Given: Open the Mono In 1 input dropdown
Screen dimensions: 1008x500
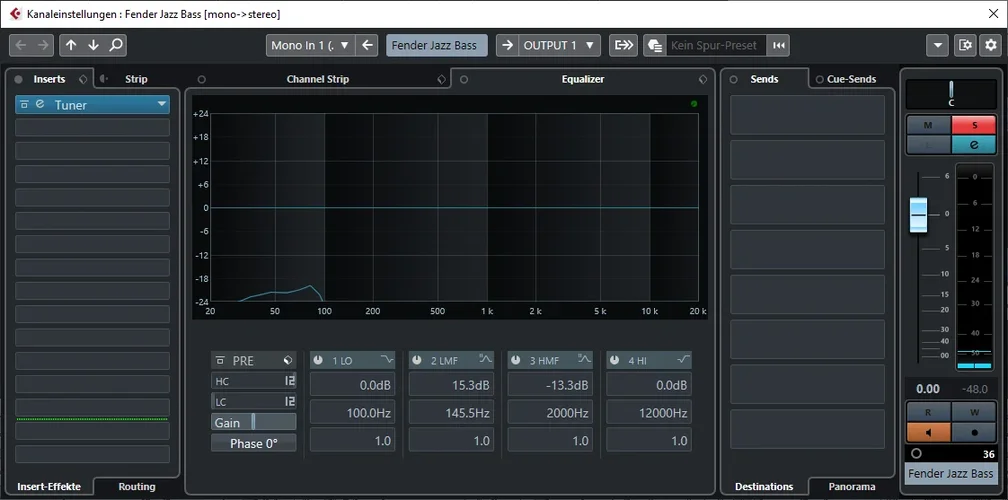Looking at the screenshot, I should click(x=310, y=45).
